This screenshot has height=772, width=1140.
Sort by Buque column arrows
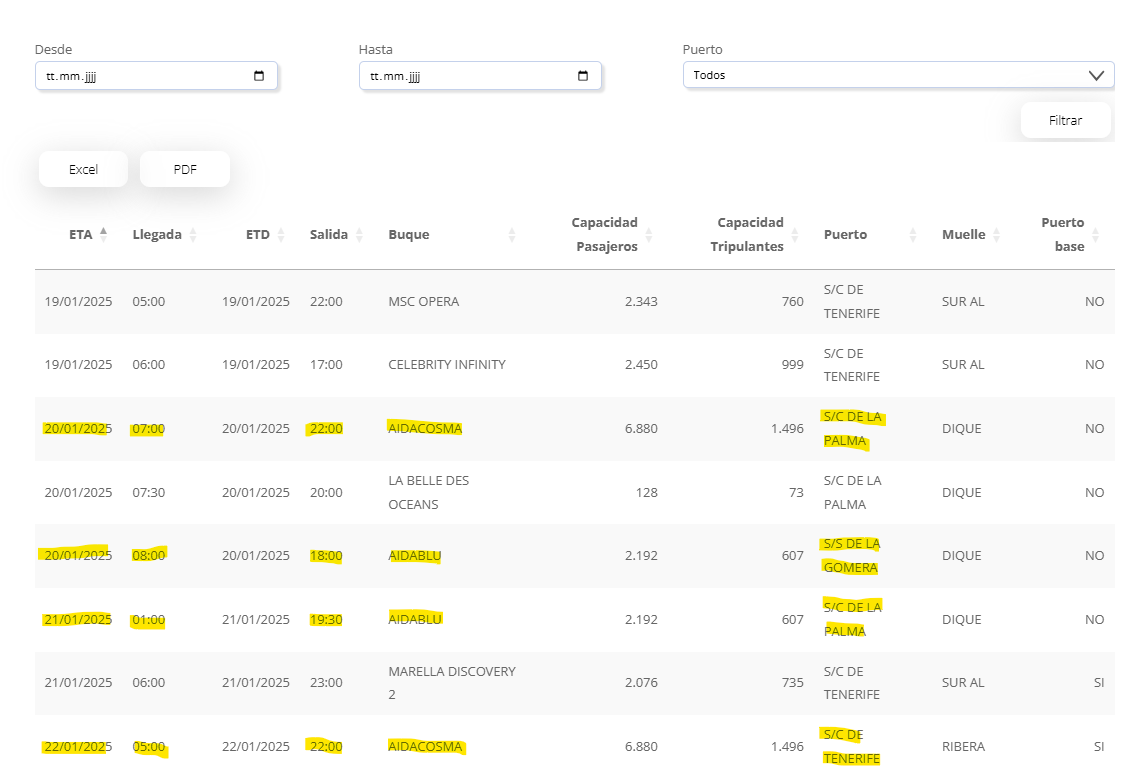[x=512, y=234]
